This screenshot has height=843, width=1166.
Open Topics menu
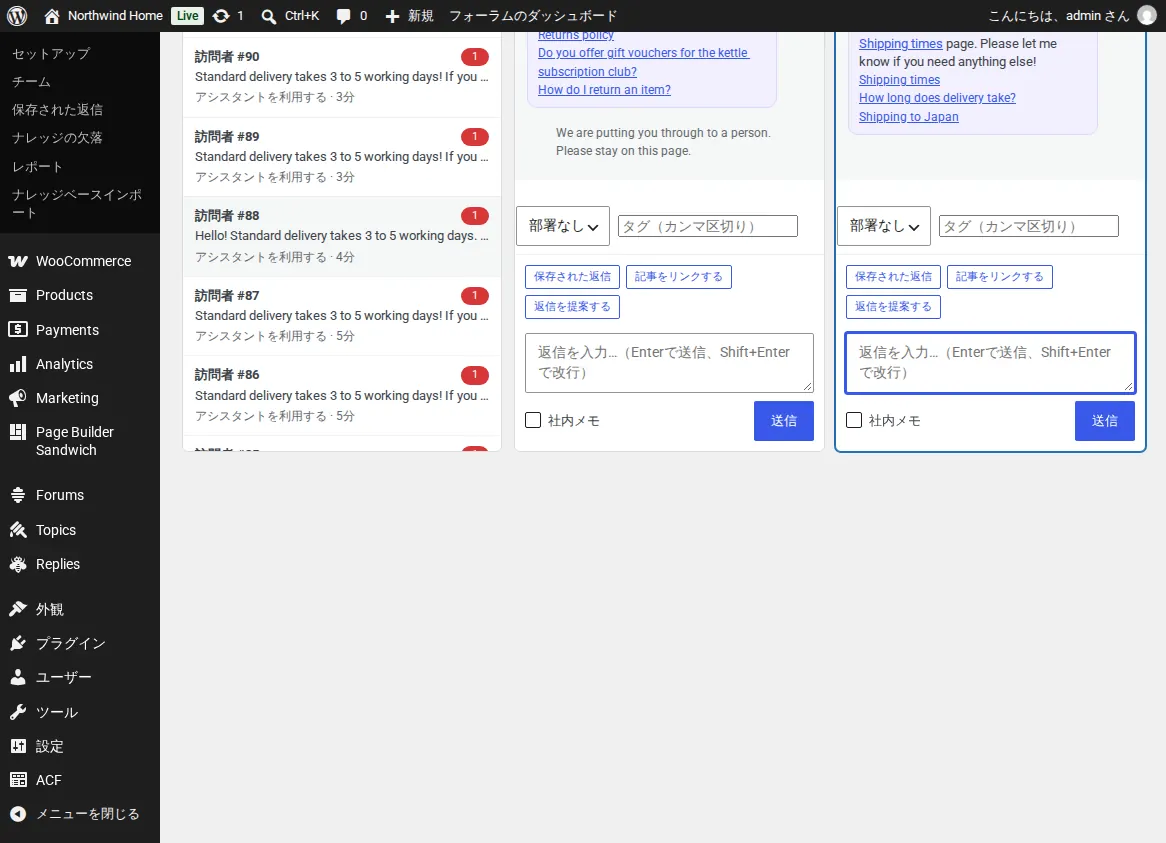pyautogui.click(x=80, y=530)
